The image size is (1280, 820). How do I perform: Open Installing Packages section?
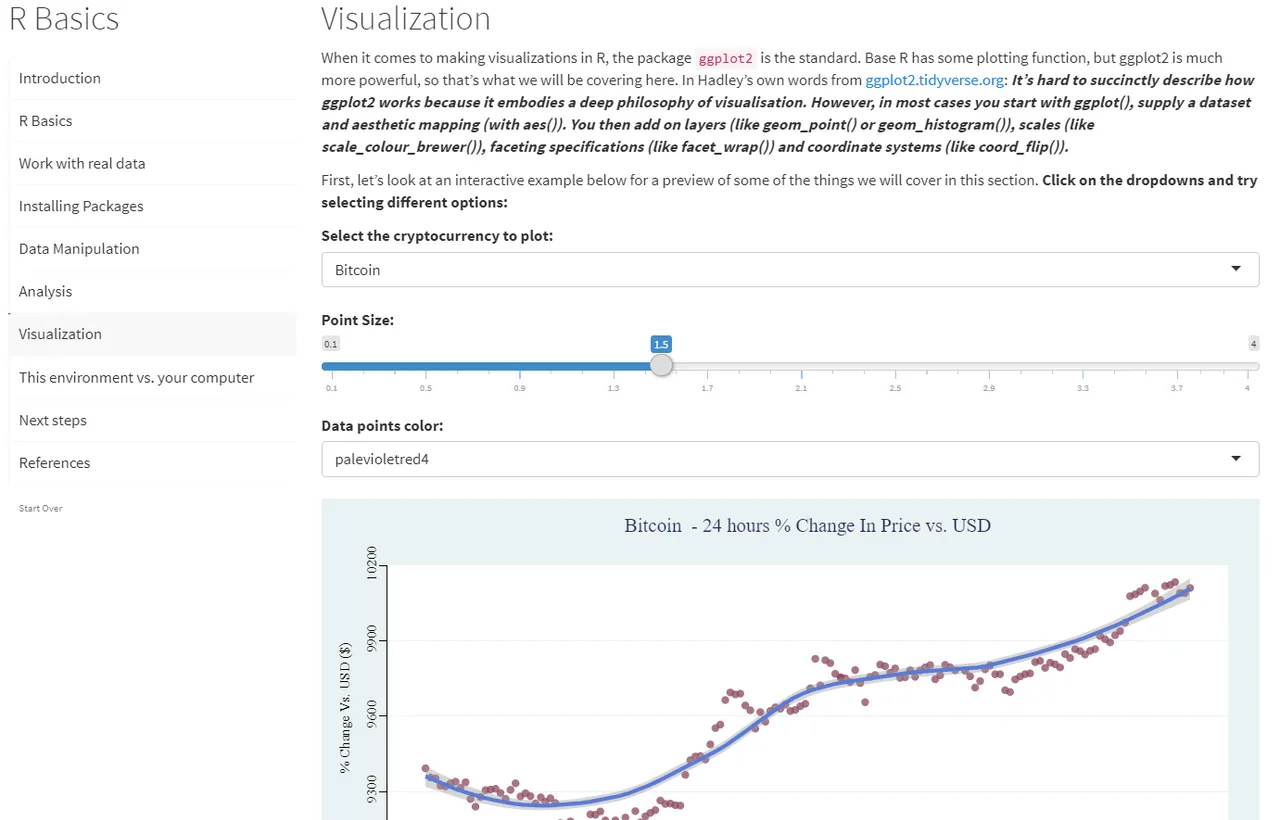(x=152, y=206)
